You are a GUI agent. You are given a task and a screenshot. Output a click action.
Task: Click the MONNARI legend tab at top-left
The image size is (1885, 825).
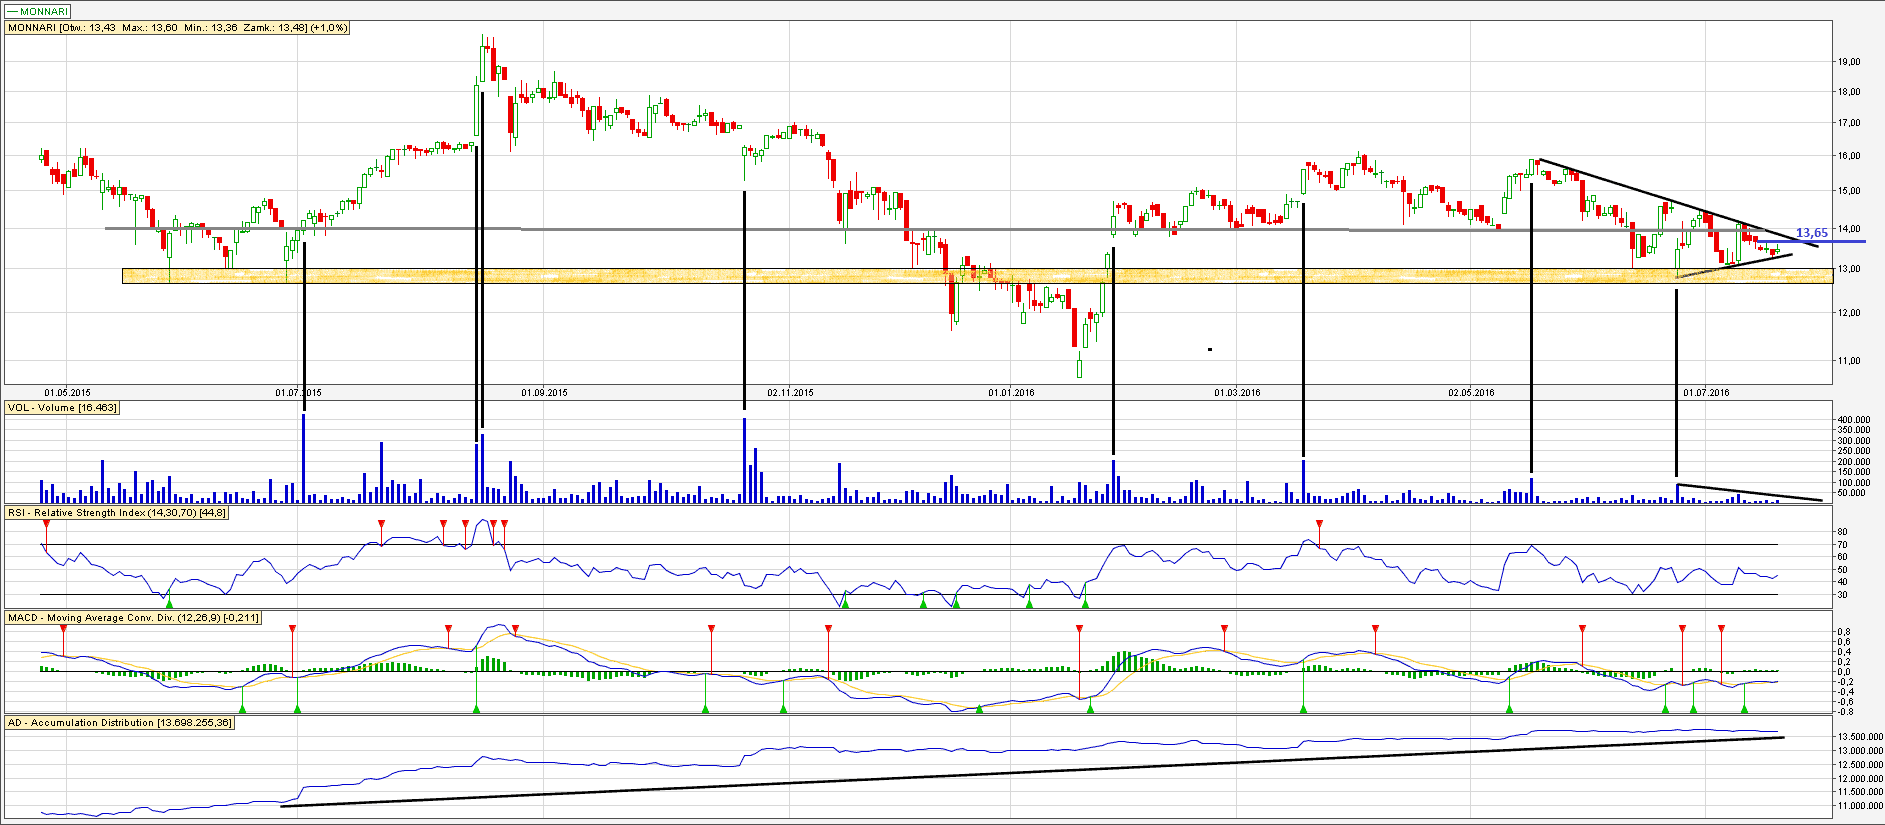[38, 12]
